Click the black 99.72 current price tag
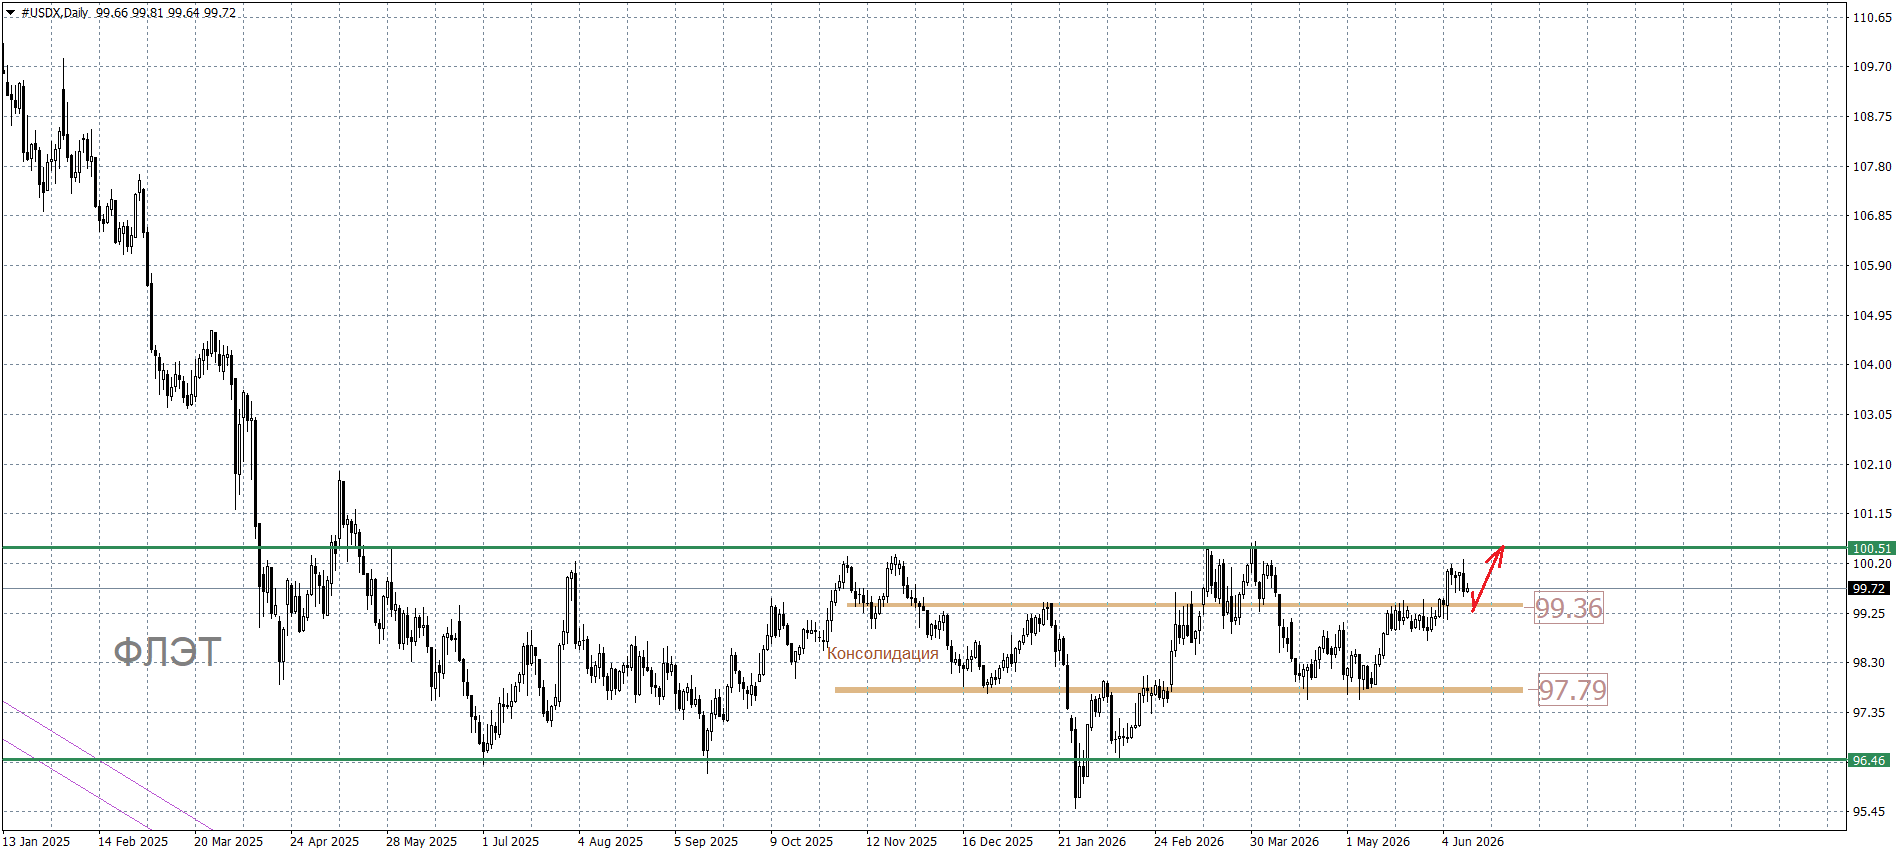The width and height of the screenshot is (1896, 854). [x=1871, y=588]
